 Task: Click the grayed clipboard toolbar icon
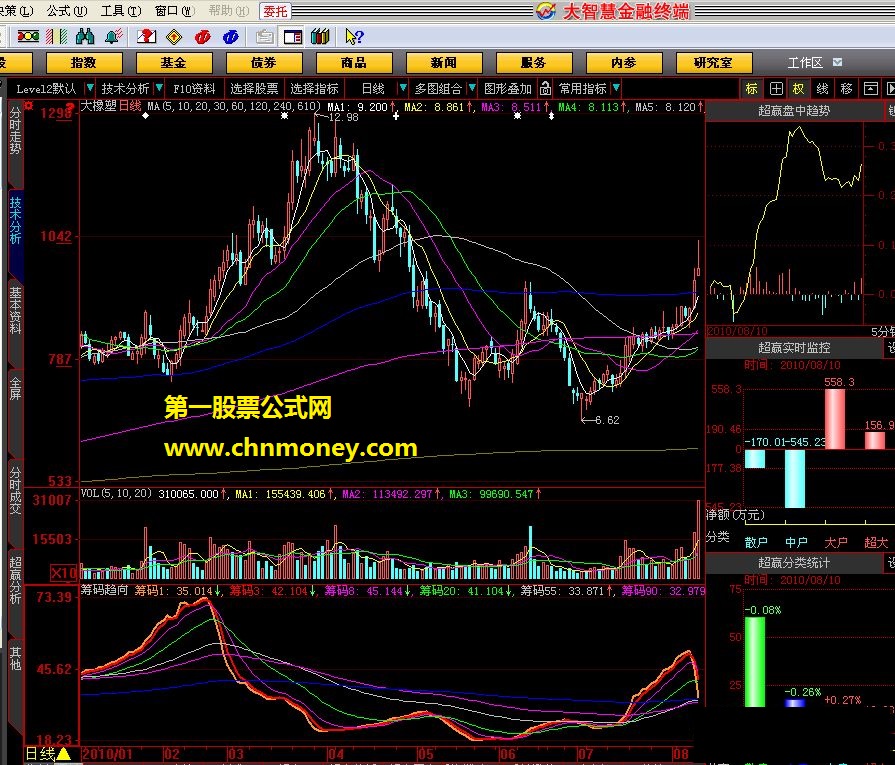[x=264, y=37]
